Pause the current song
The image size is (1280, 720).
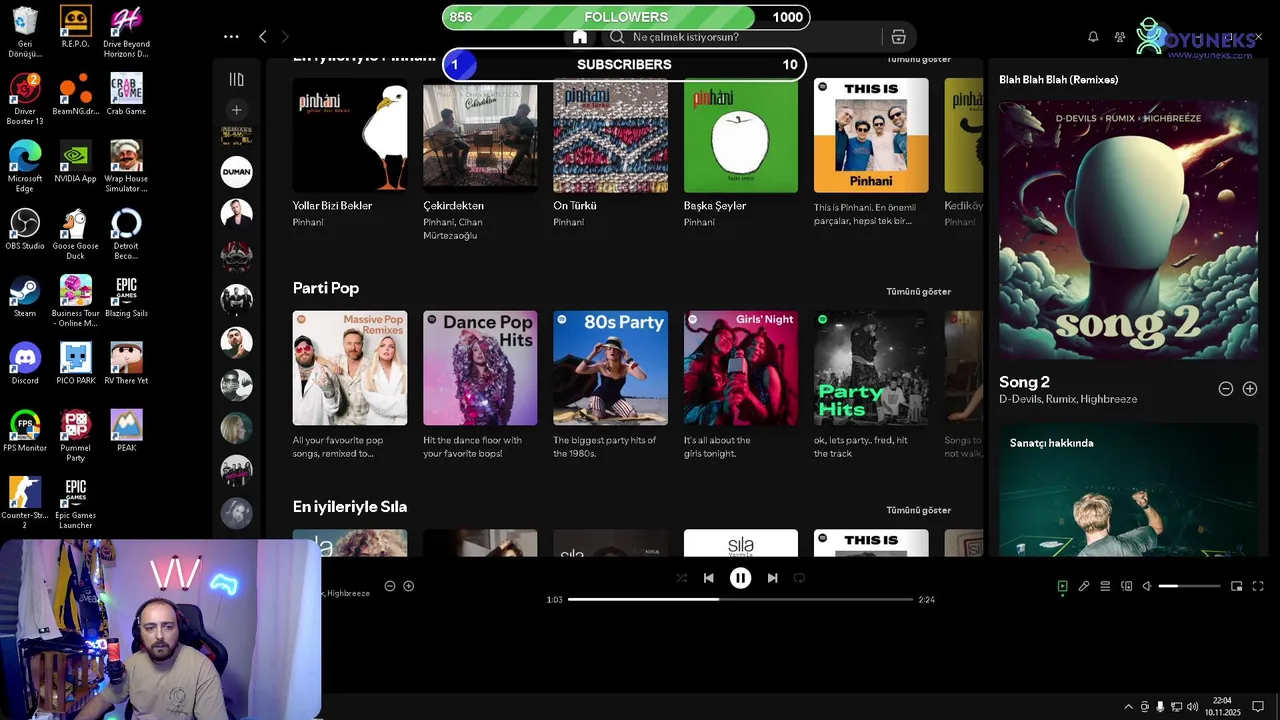pyautogui.click(x=740, y=578)
